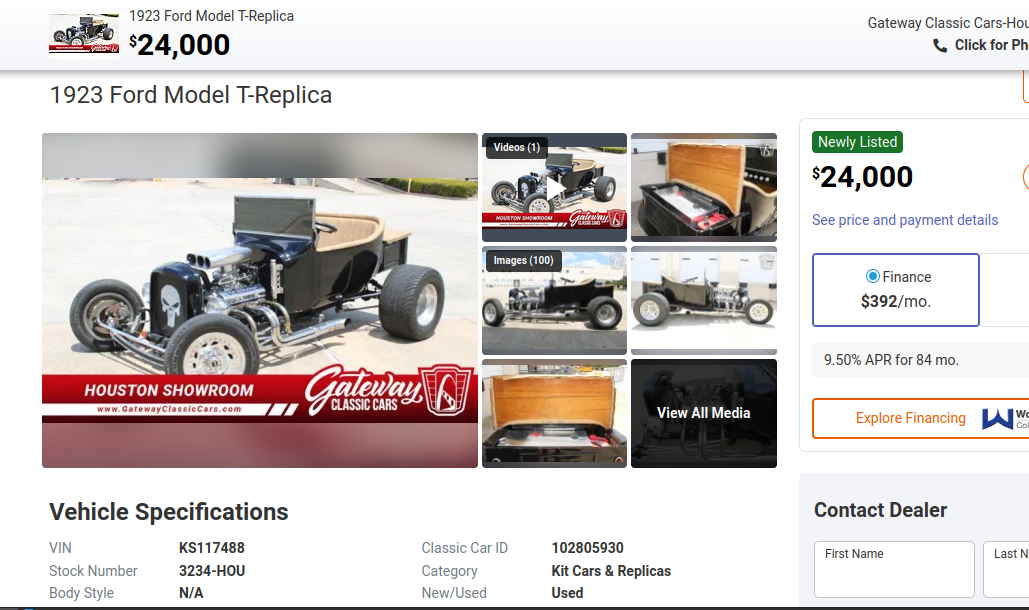Screen dimensions: 1029x610
Task: Focus the Last Name input field
Action: coord(1006,569)
